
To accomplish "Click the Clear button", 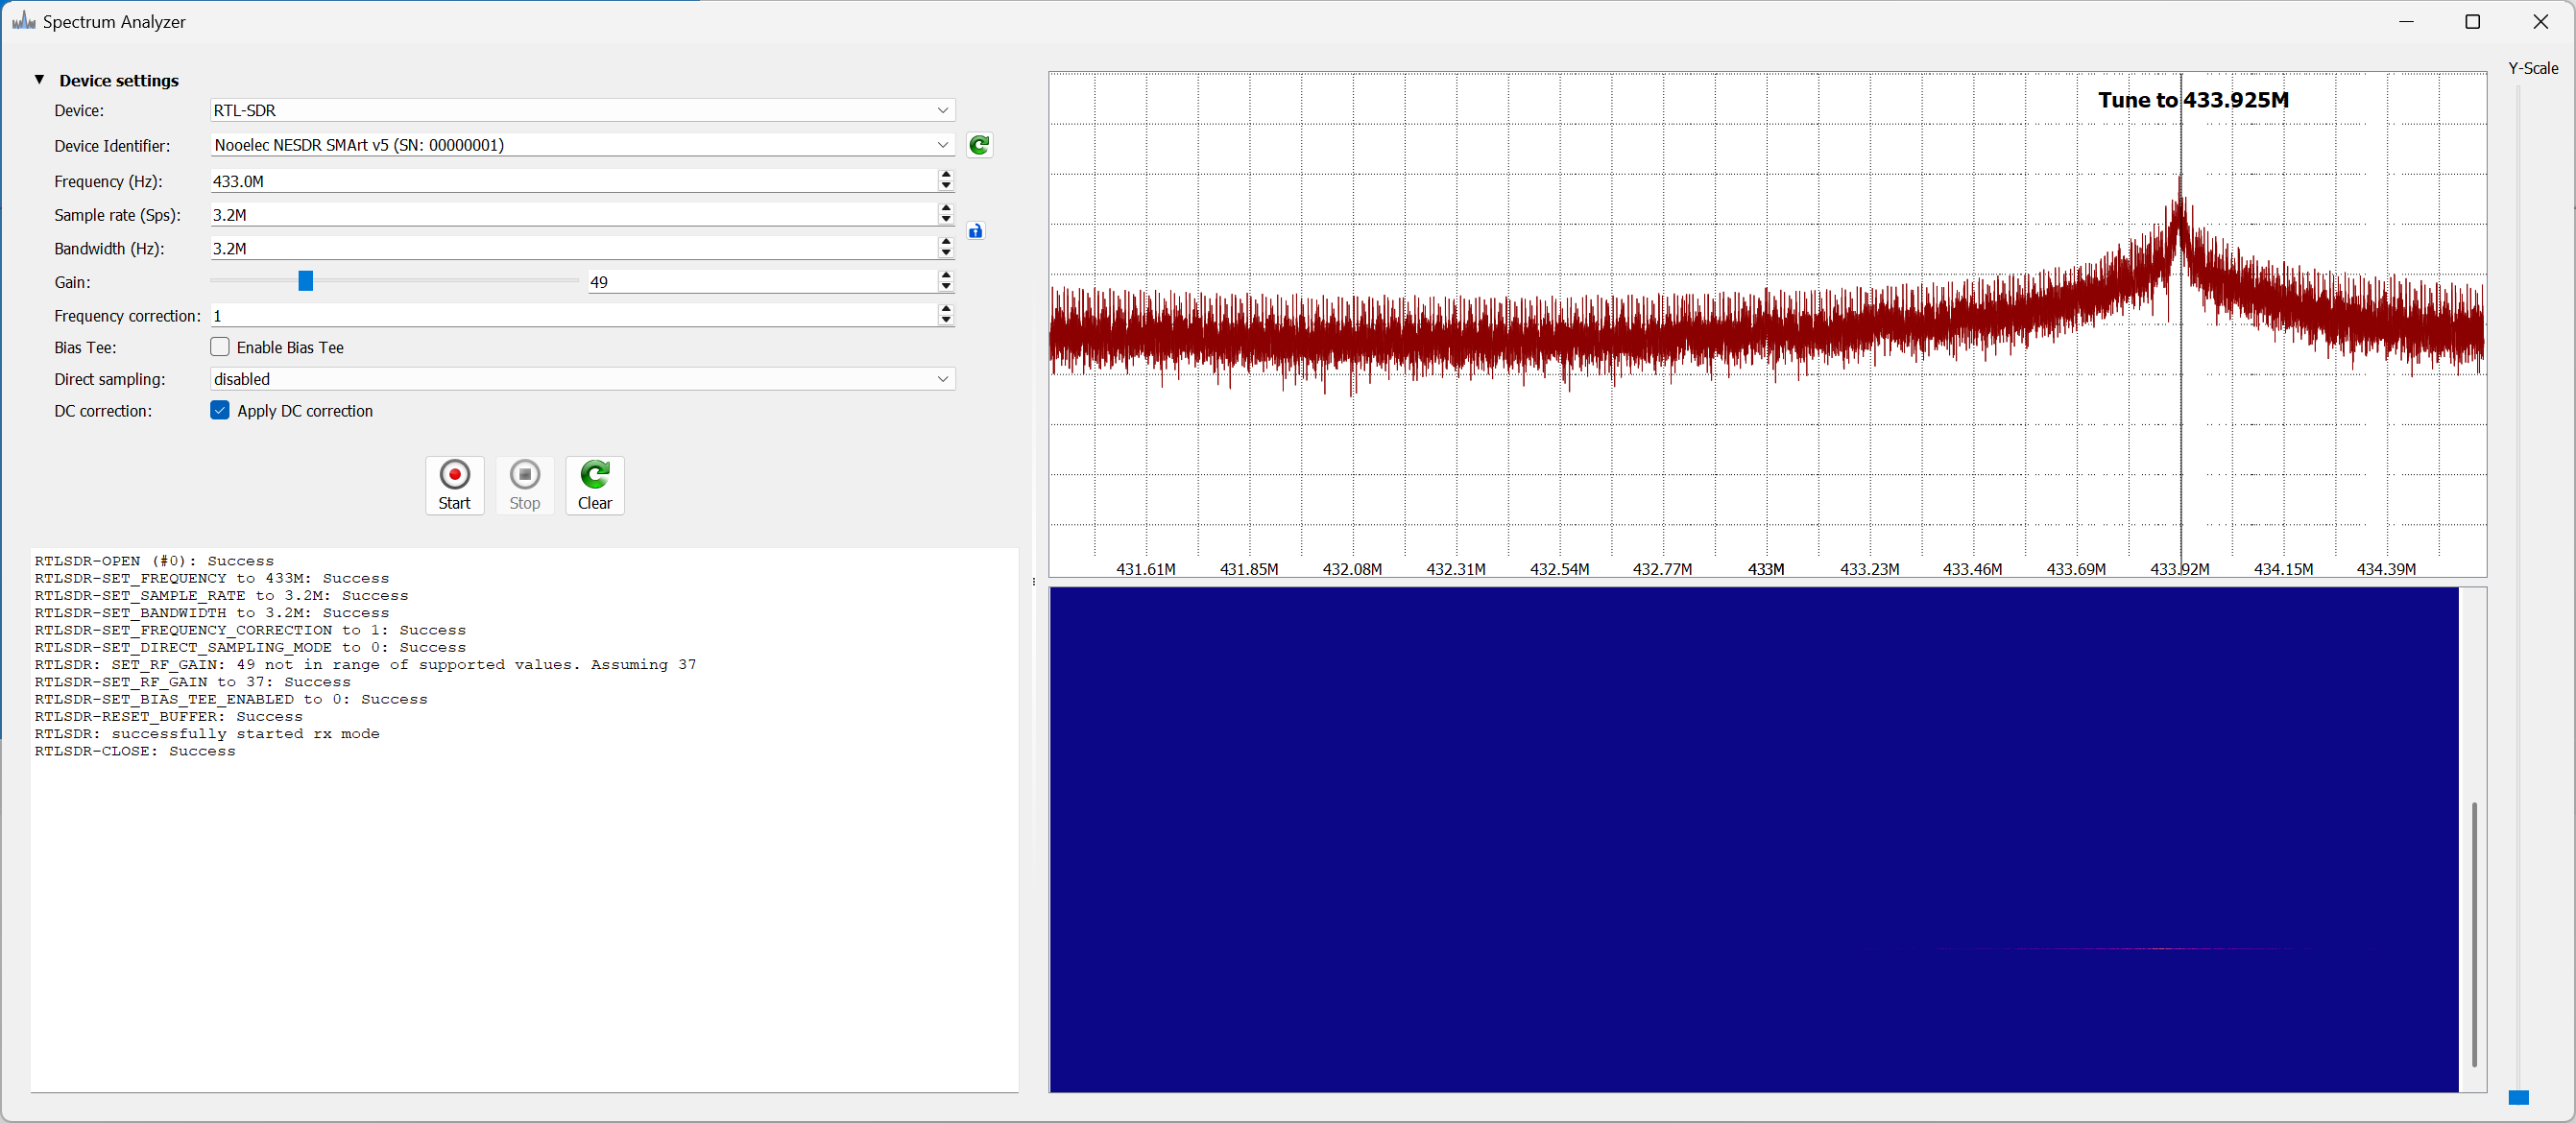I will (x=594, y=485).
